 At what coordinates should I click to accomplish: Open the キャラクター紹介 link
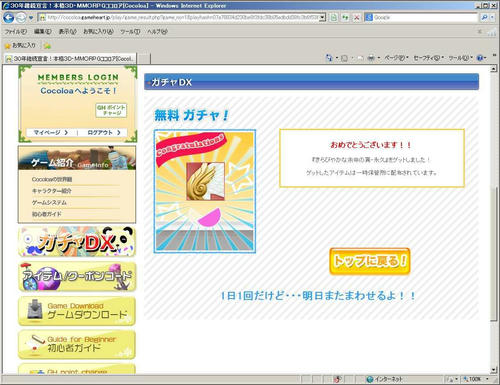[x=52, y=191]
